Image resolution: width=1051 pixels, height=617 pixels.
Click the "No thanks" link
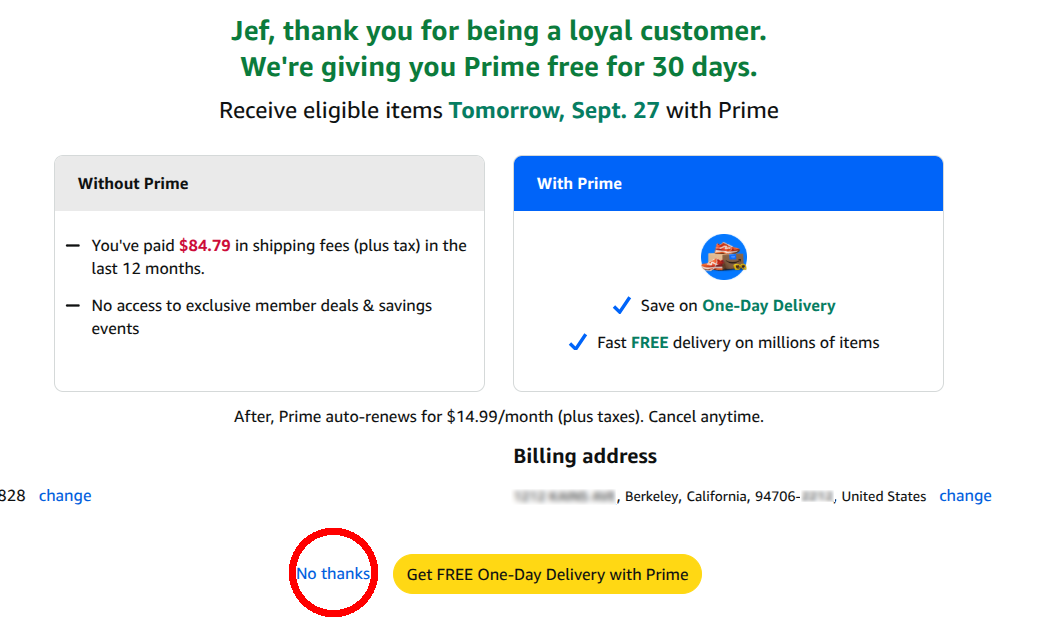point(333,574)
